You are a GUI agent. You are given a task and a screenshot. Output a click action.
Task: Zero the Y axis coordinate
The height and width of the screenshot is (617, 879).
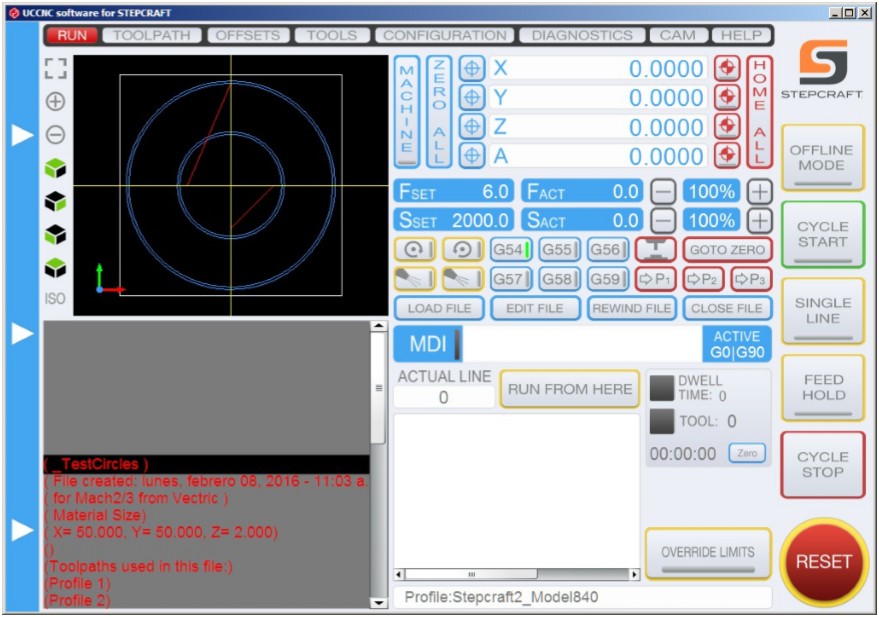click(472, 98)
